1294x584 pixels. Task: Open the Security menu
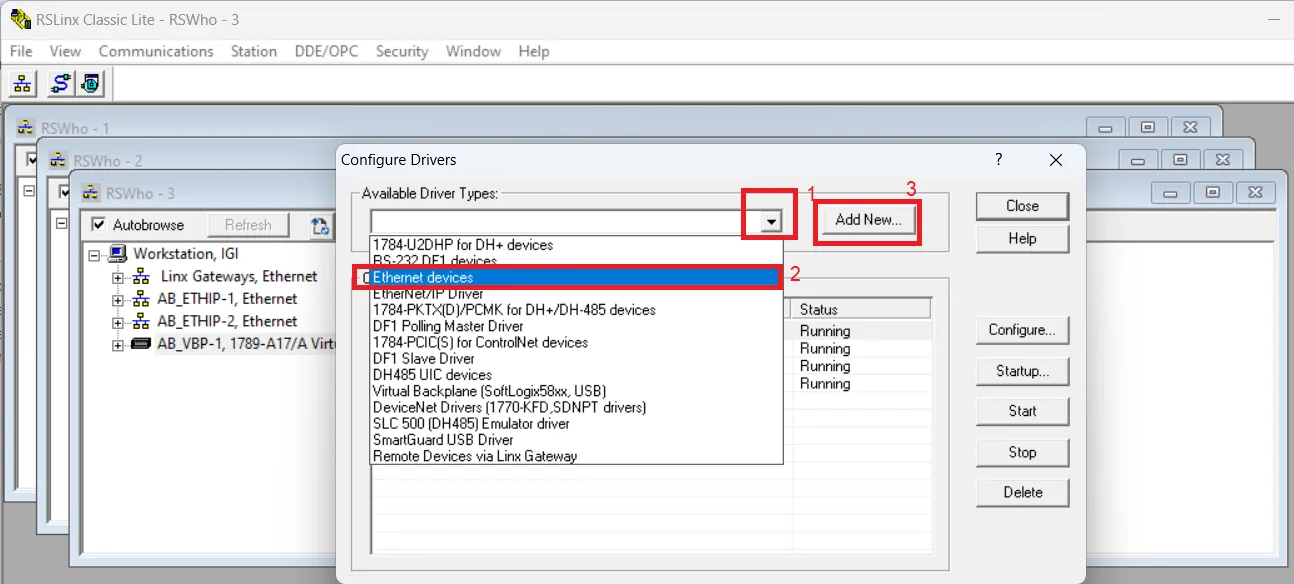click(x=402, y=51)
